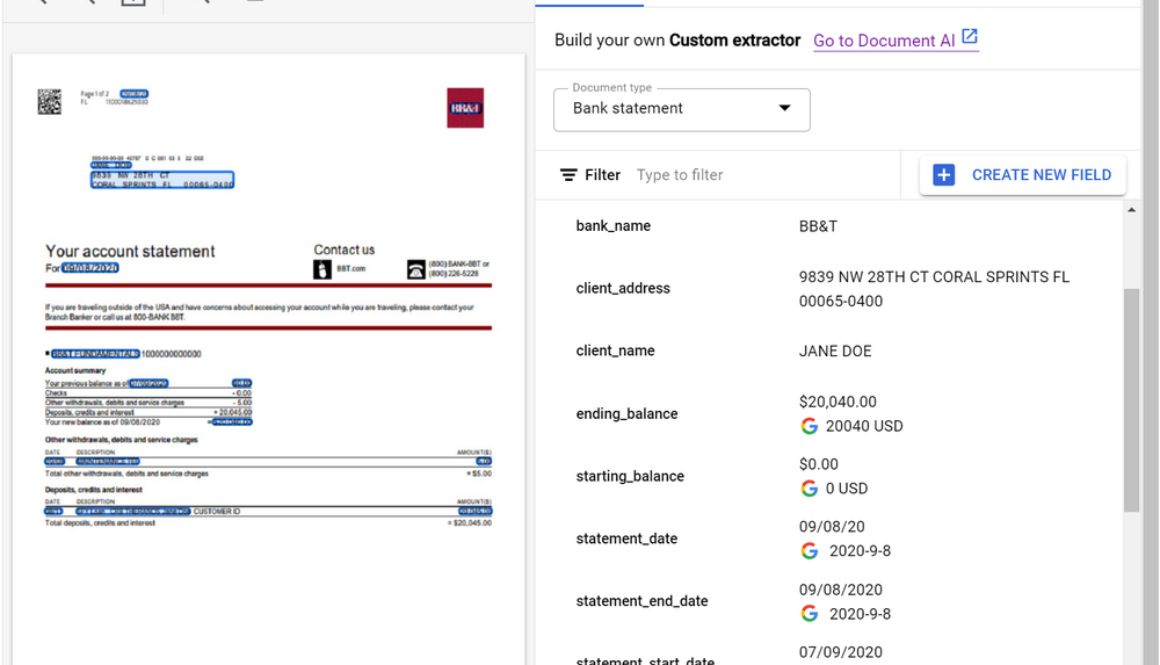Select the $20,040.00 value
Screen dimensions: 1160x665
[837, 402]
